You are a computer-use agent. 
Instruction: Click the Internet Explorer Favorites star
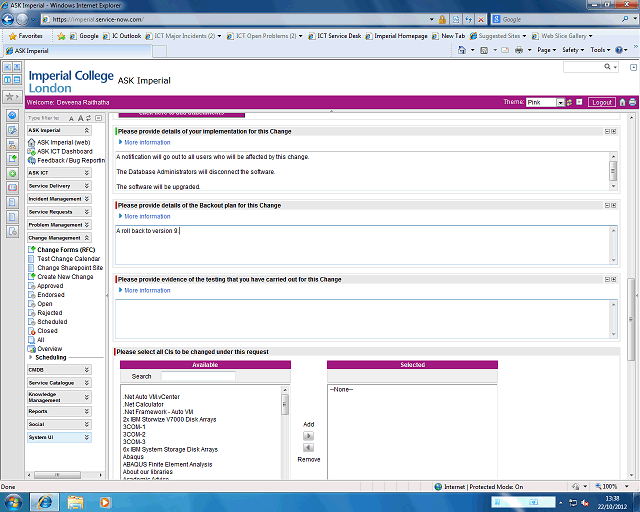point(10,35)
